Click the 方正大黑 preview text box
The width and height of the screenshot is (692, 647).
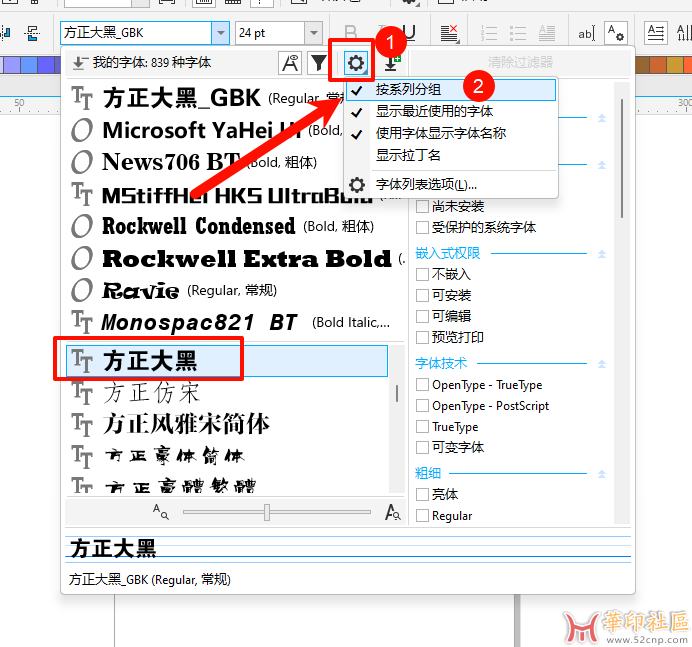pyautogui.click(x=348, y=549)
